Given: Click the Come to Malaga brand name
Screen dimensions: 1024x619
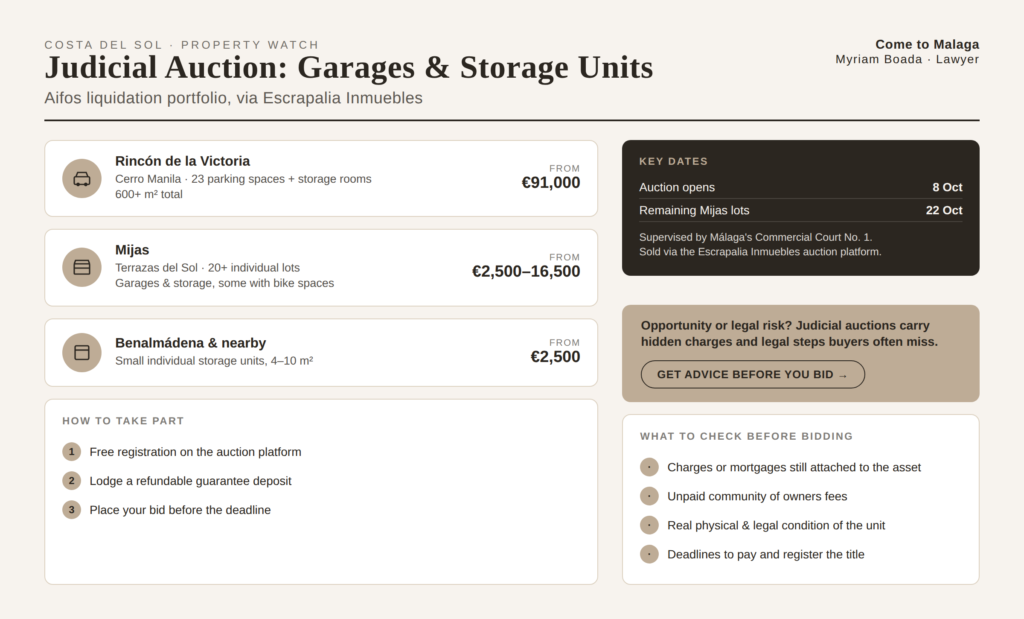Looking at the screenshot, I should click(927, 44).
